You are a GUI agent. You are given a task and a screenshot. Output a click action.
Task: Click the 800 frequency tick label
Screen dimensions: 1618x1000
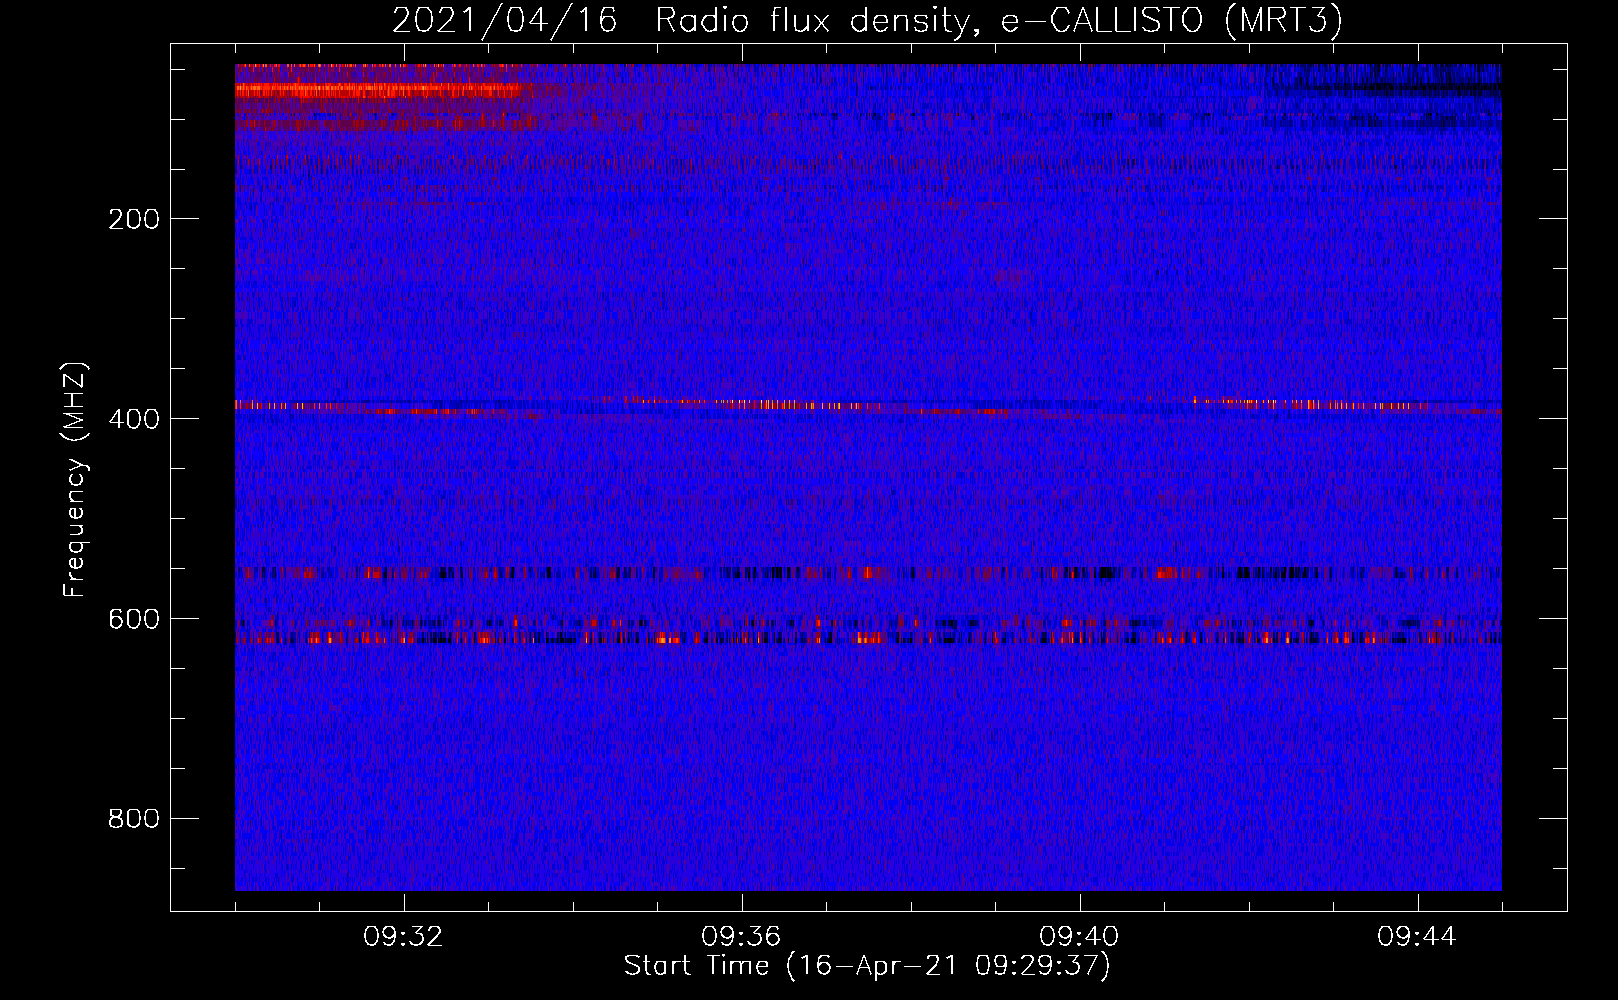click(x=134, y=819)
